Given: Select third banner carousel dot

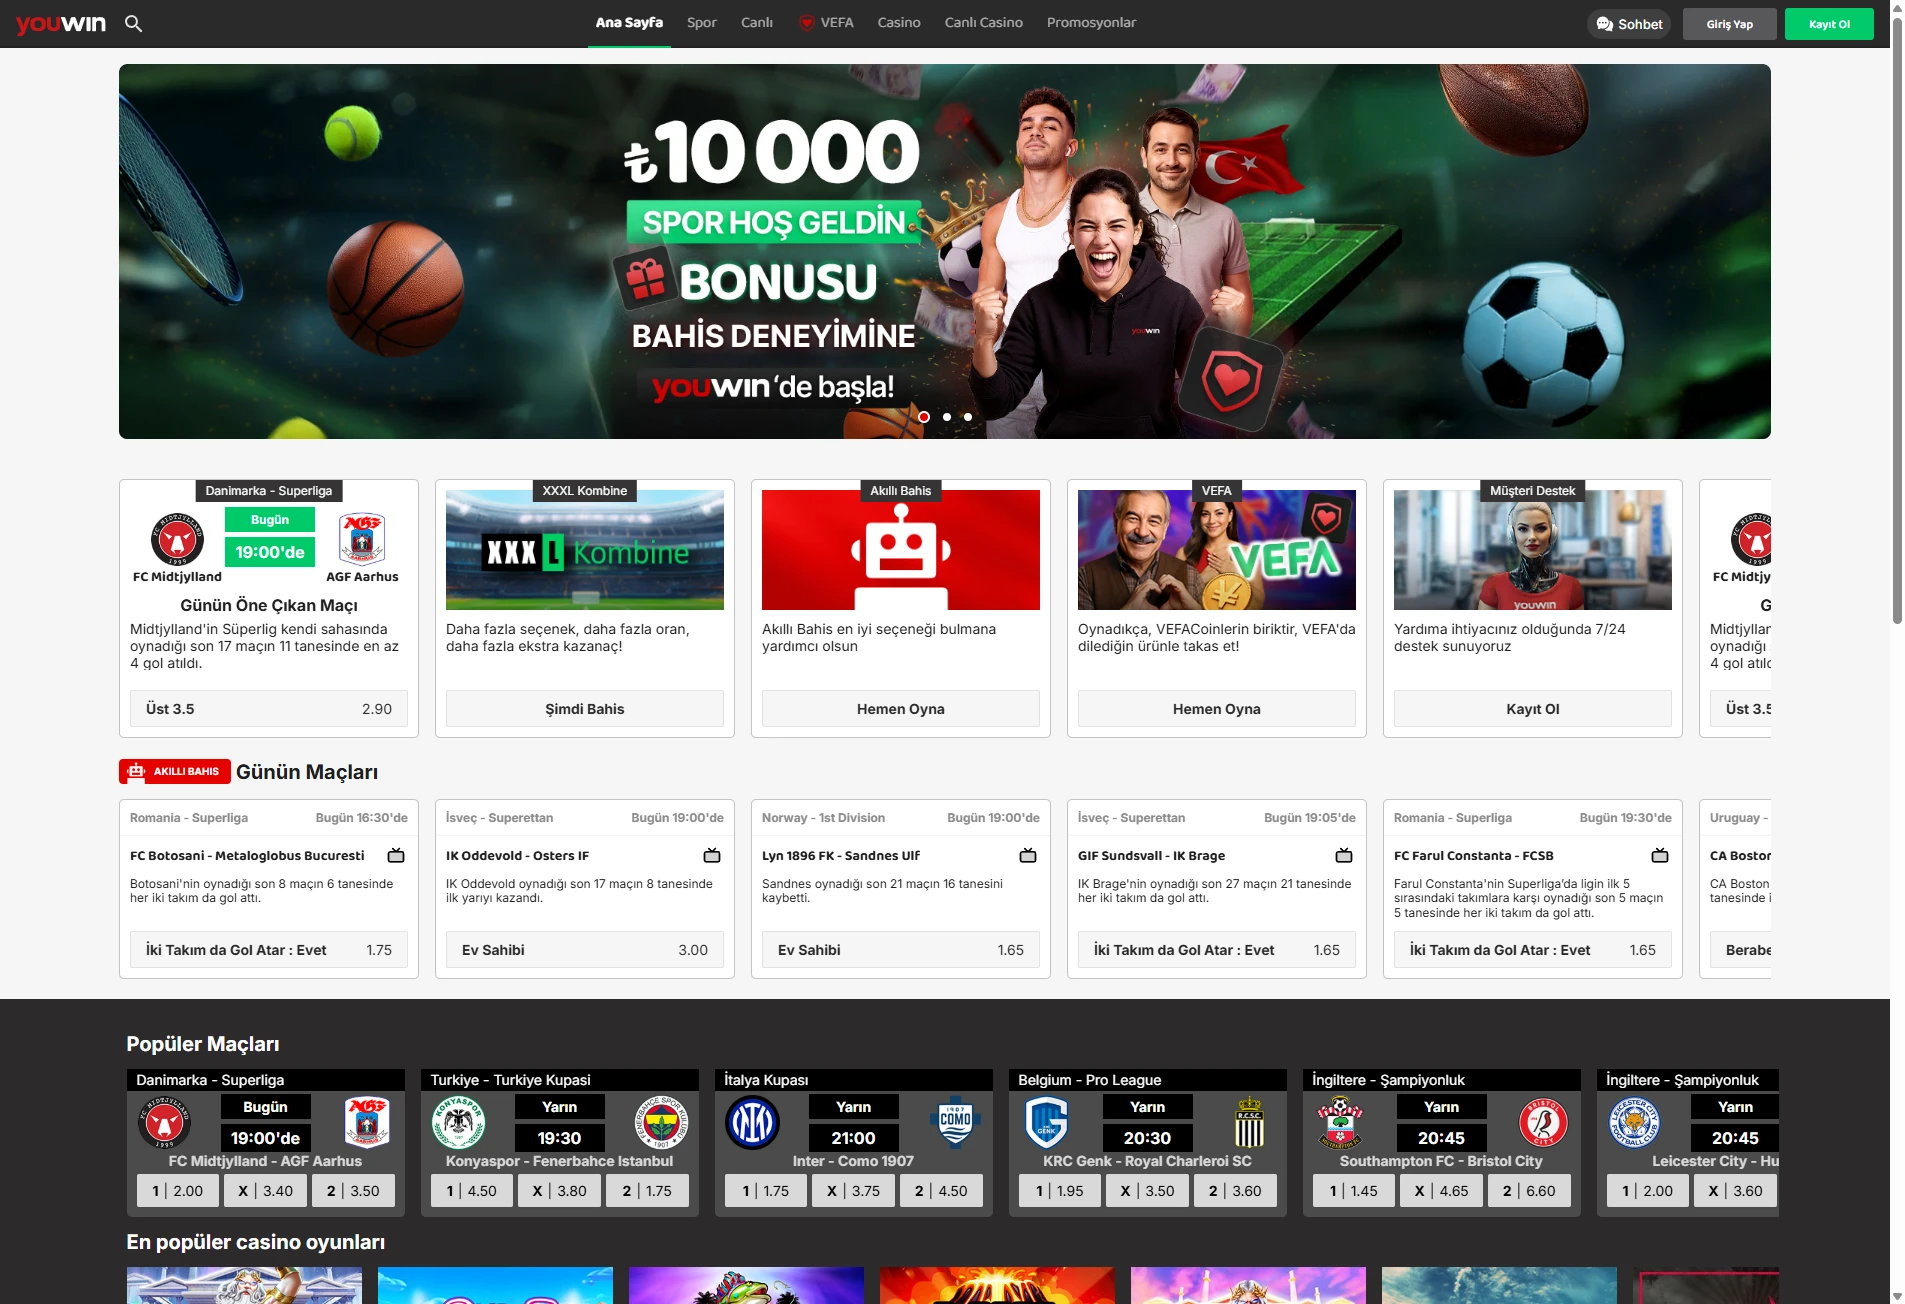Looking at the screenshot, I should coord(967,417).
